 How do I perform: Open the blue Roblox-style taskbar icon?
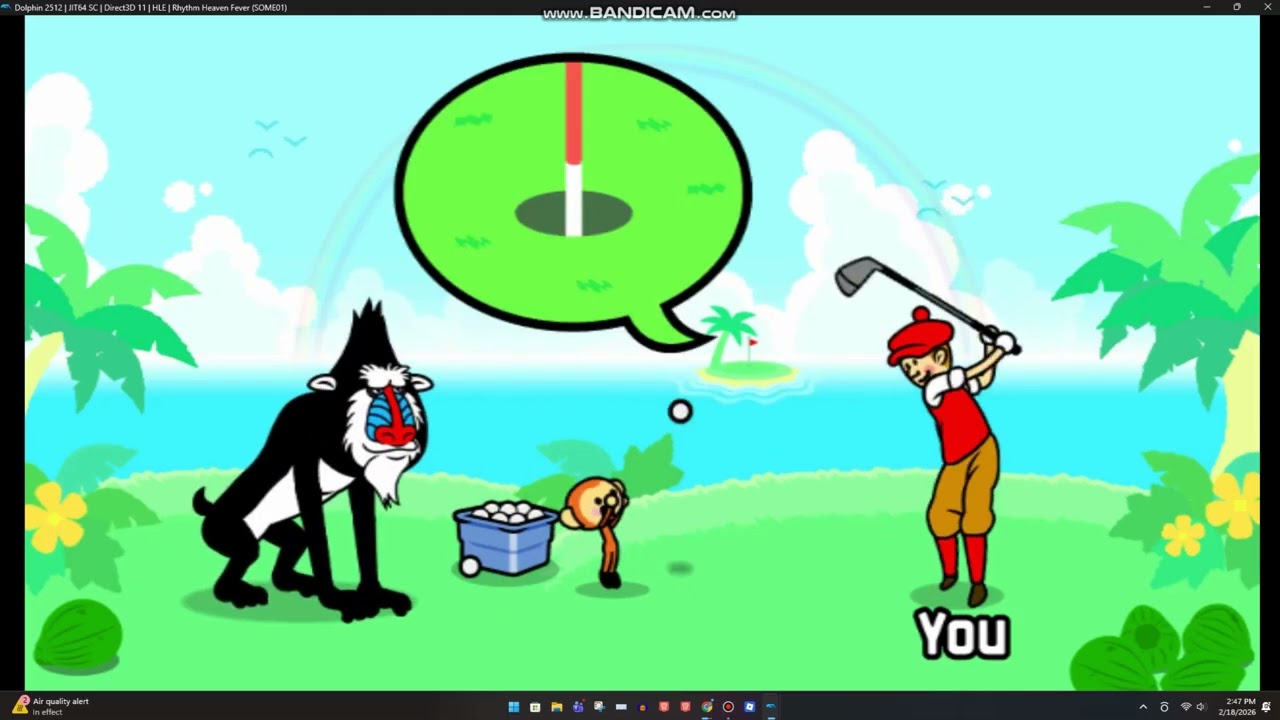point(749,707)
